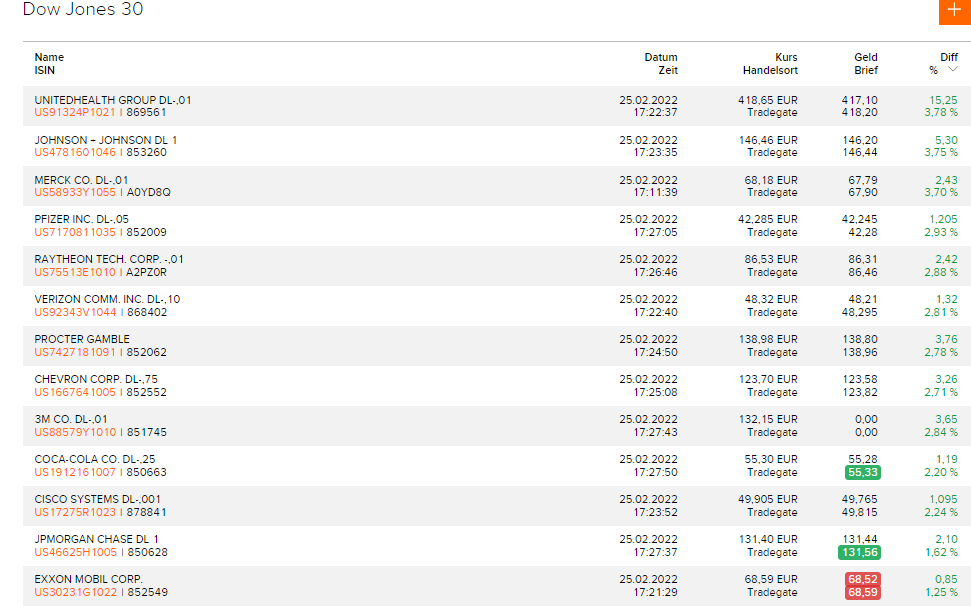The height and width of the screenshot is (607, 971).
Task: Open the MERCK CO. stock link
Action: pyautogui.click(x=81, y=180)
